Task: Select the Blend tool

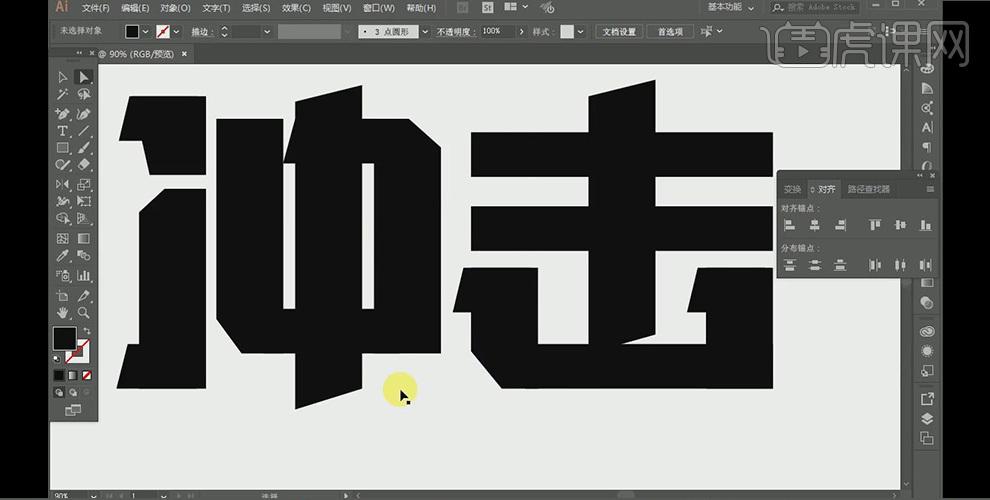Action: [83, 256]
